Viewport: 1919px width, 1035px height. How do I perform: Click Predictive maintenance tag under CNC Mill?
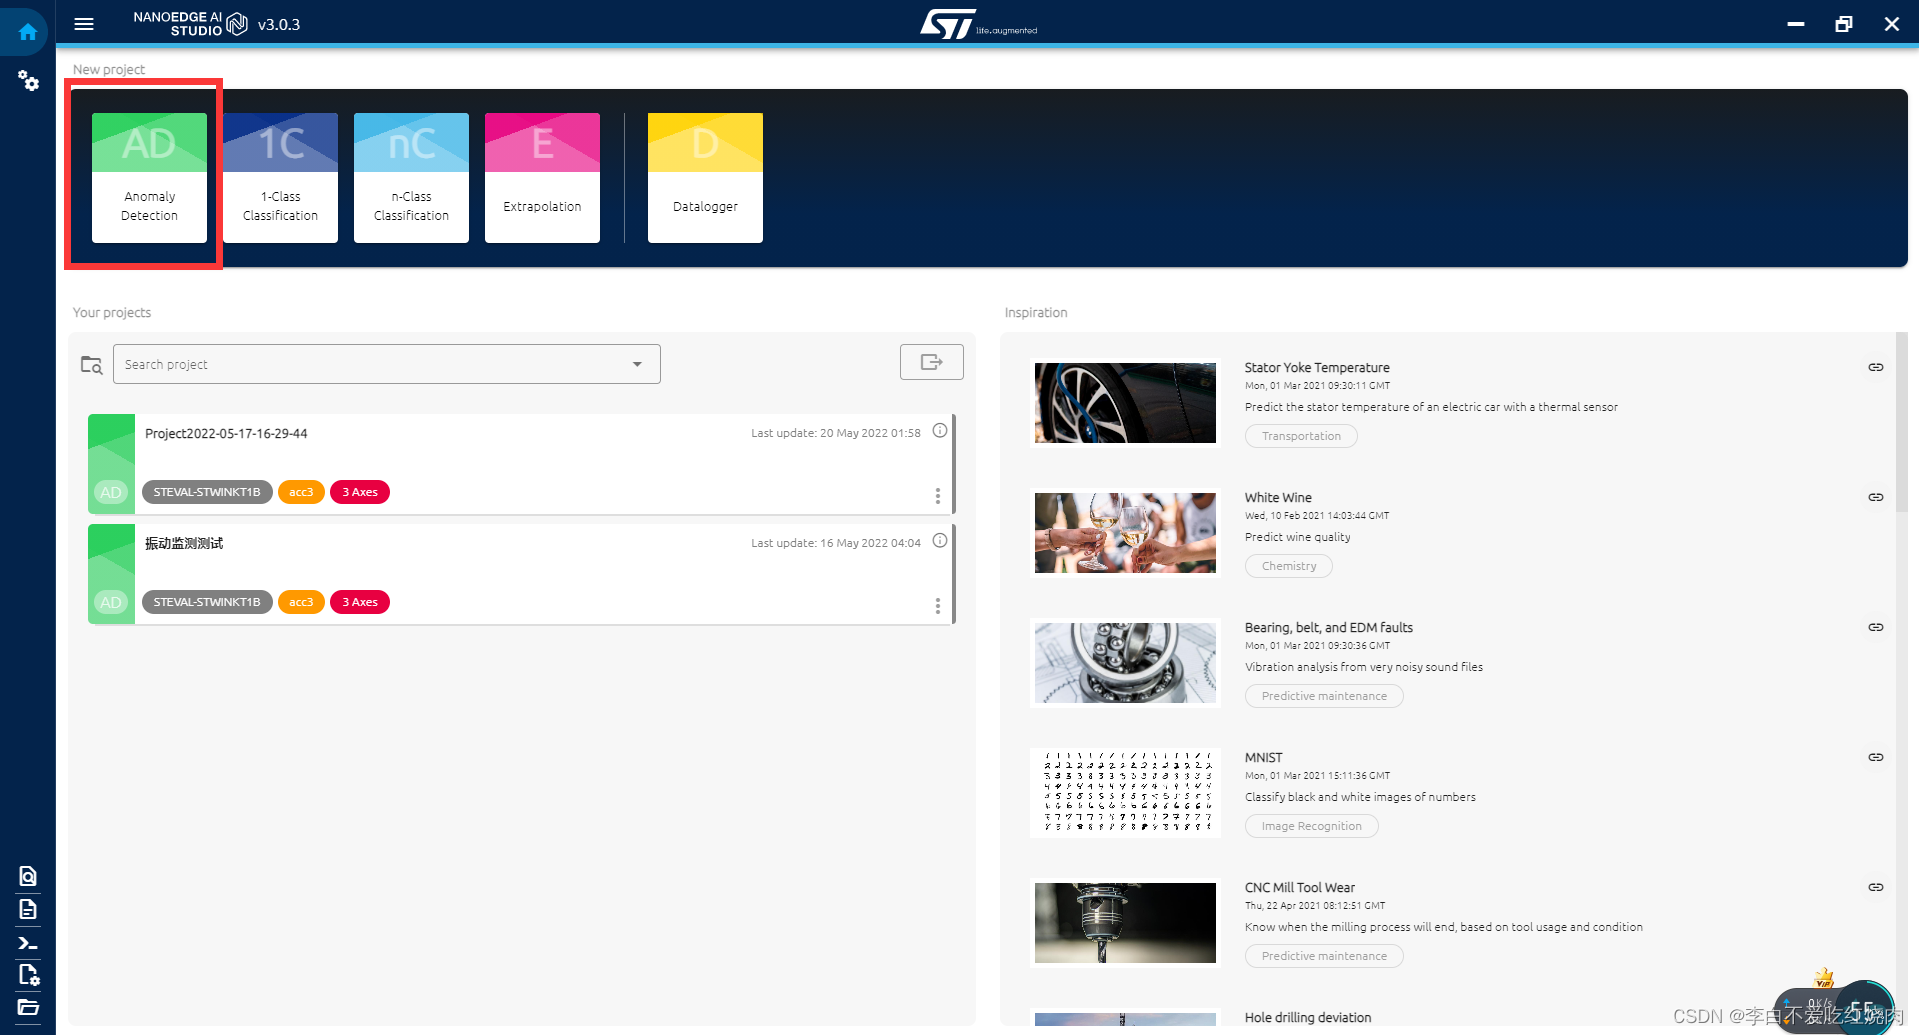coord(1324,956)
